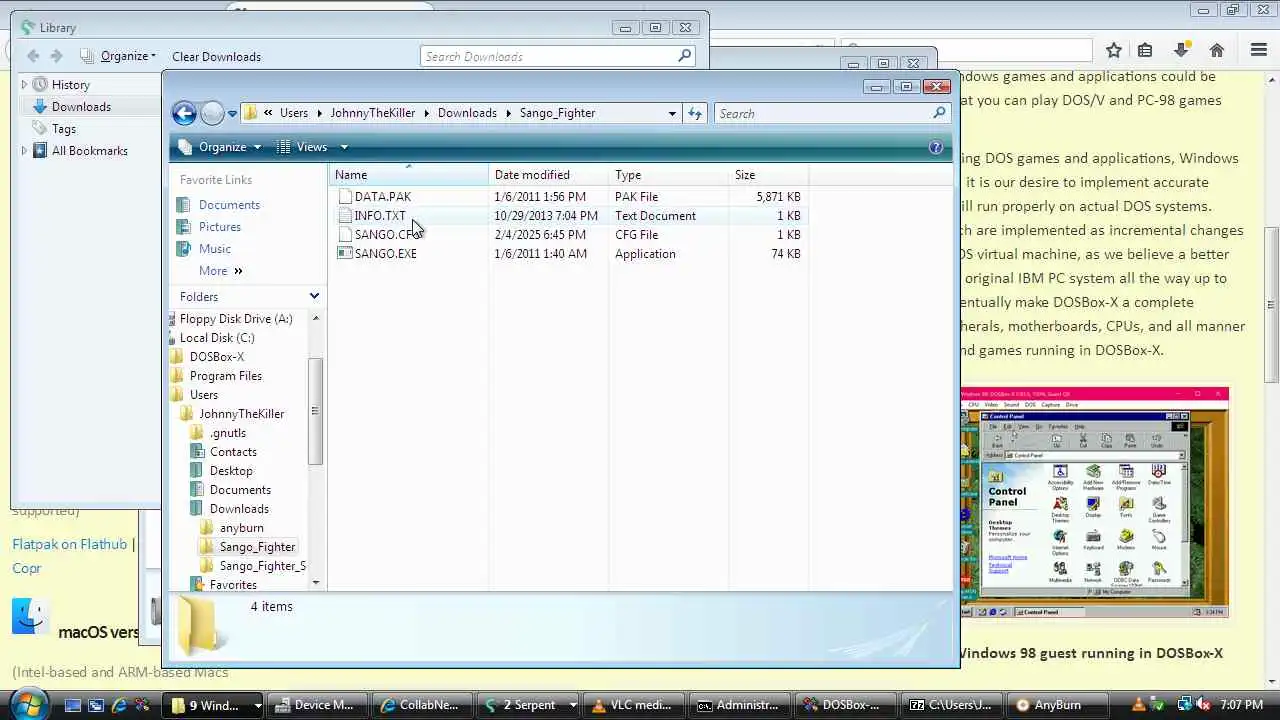Click the magnifier icon in Explorer search box
Image resolution: width=1280 pixels, height=720 pixels.
[939, 113]
